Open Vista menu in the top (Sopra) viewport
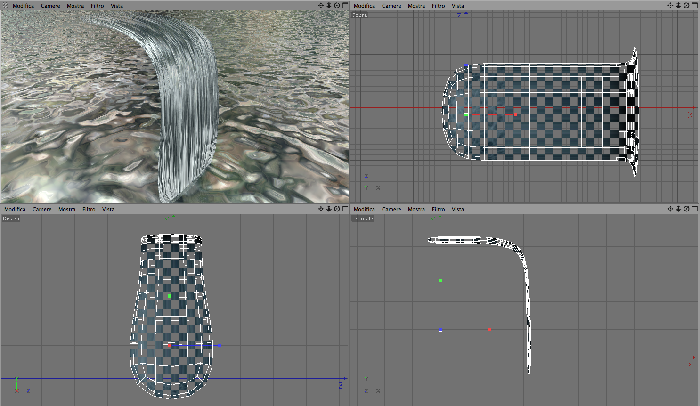The width and height of the screenshot is (700, 406). [x=458, y=6]
